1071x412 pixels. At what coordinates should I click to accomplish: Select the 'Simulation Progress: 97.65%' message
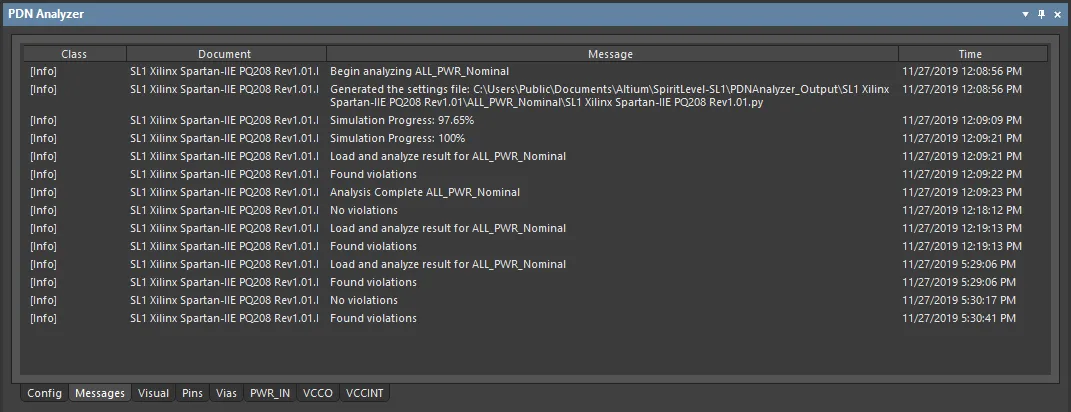pyautogui.click(x=402, y=120)
